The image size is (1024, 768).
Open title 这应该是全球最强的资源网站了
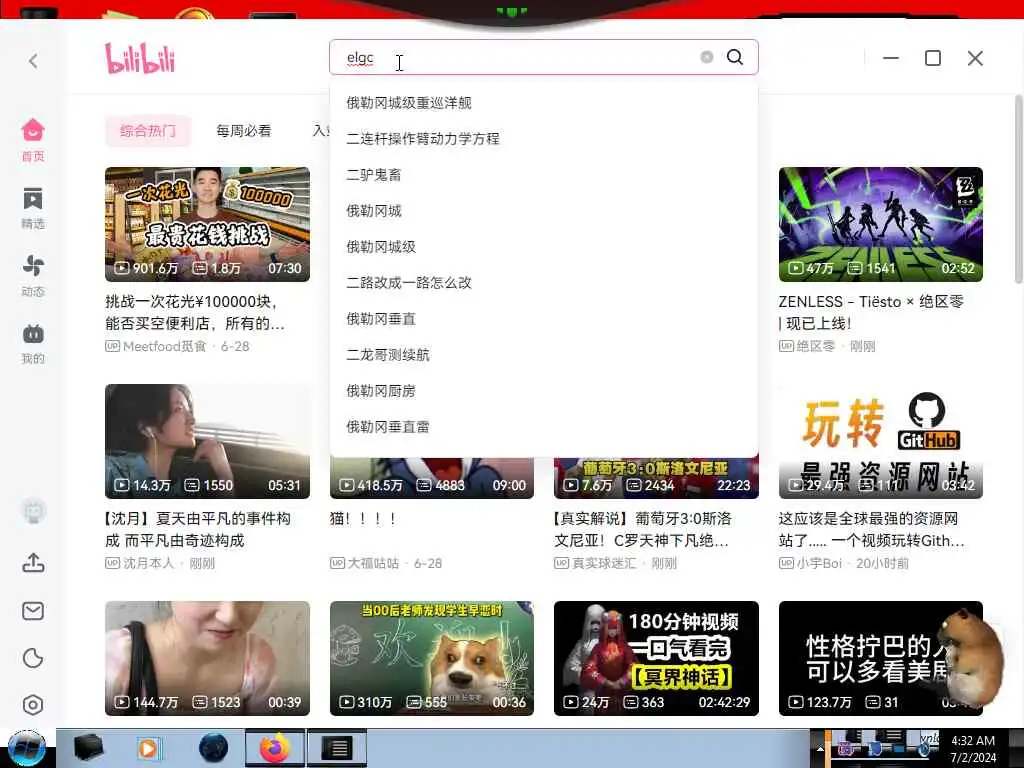(x=871, y=530)
